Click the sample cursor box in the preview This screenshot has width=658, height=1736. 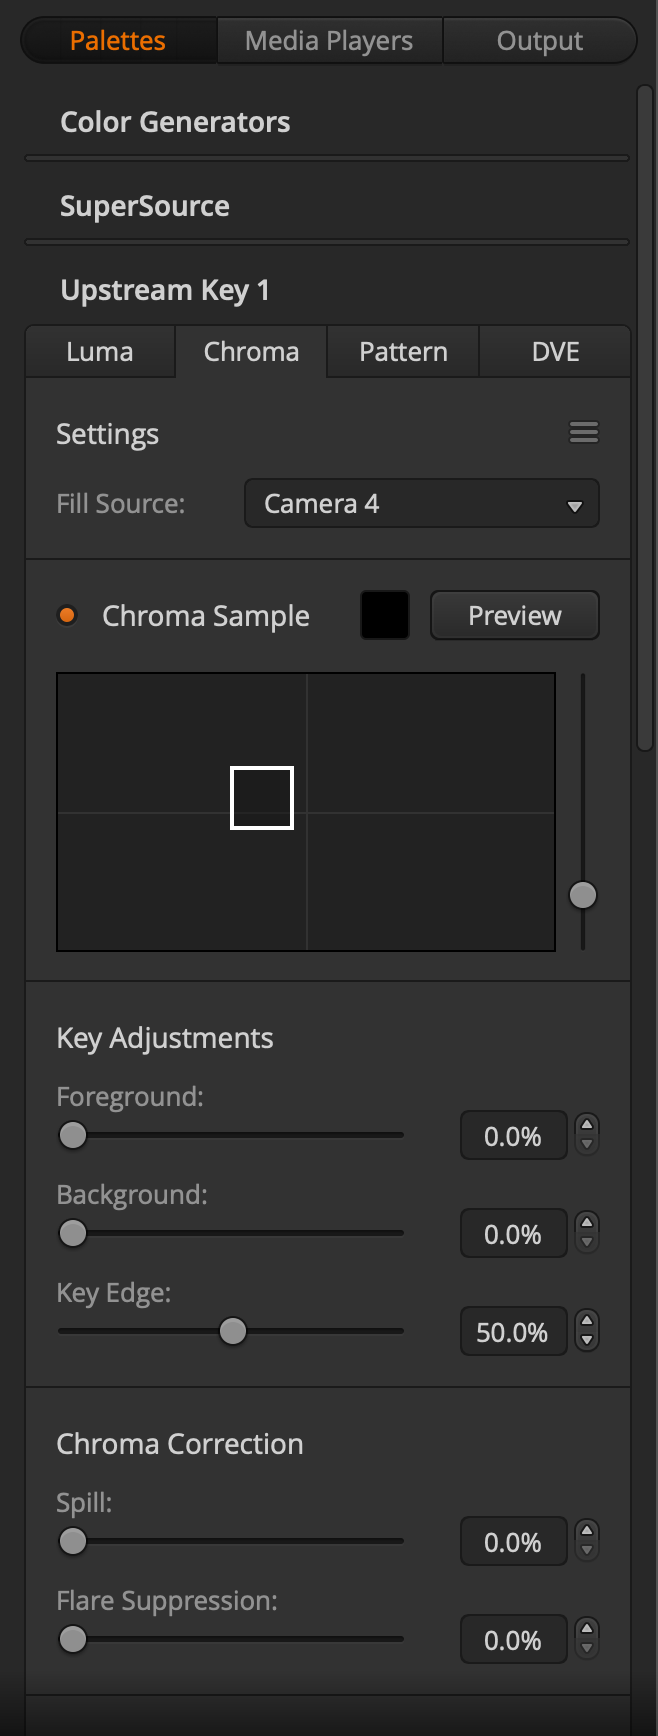261,798
